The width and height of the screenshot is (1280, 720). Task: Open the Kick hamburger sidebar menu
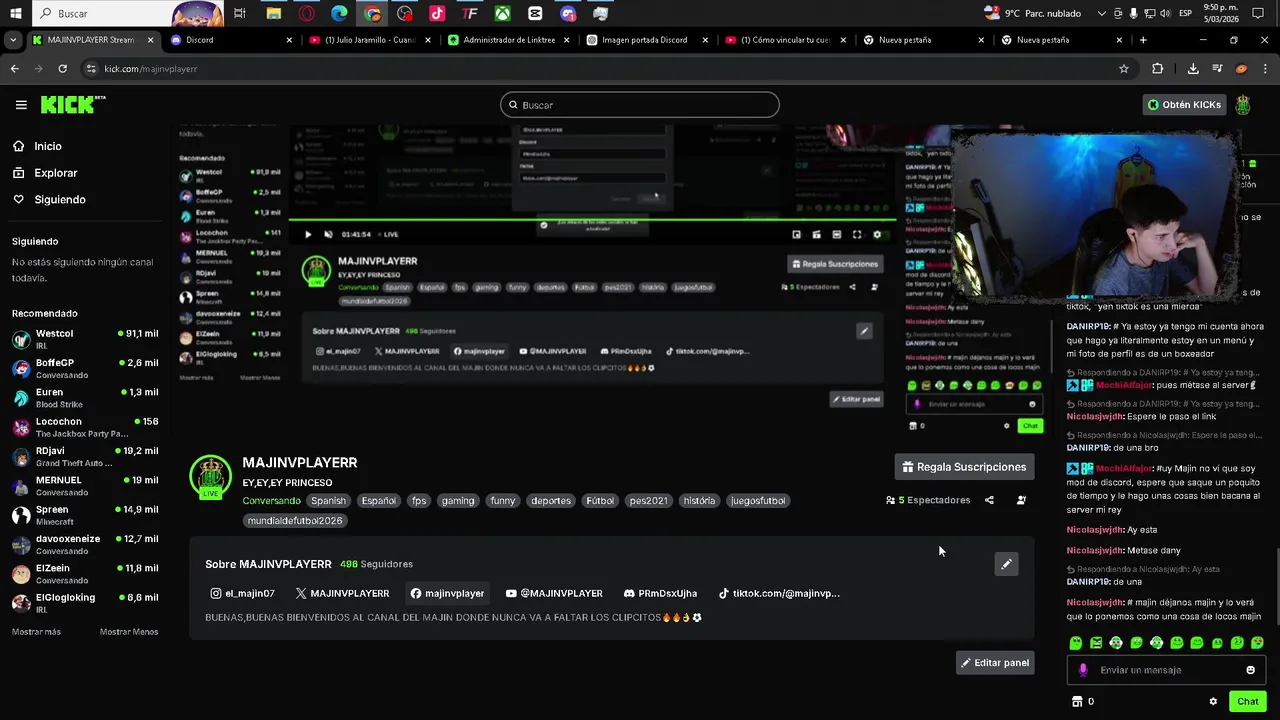[21, 105]
